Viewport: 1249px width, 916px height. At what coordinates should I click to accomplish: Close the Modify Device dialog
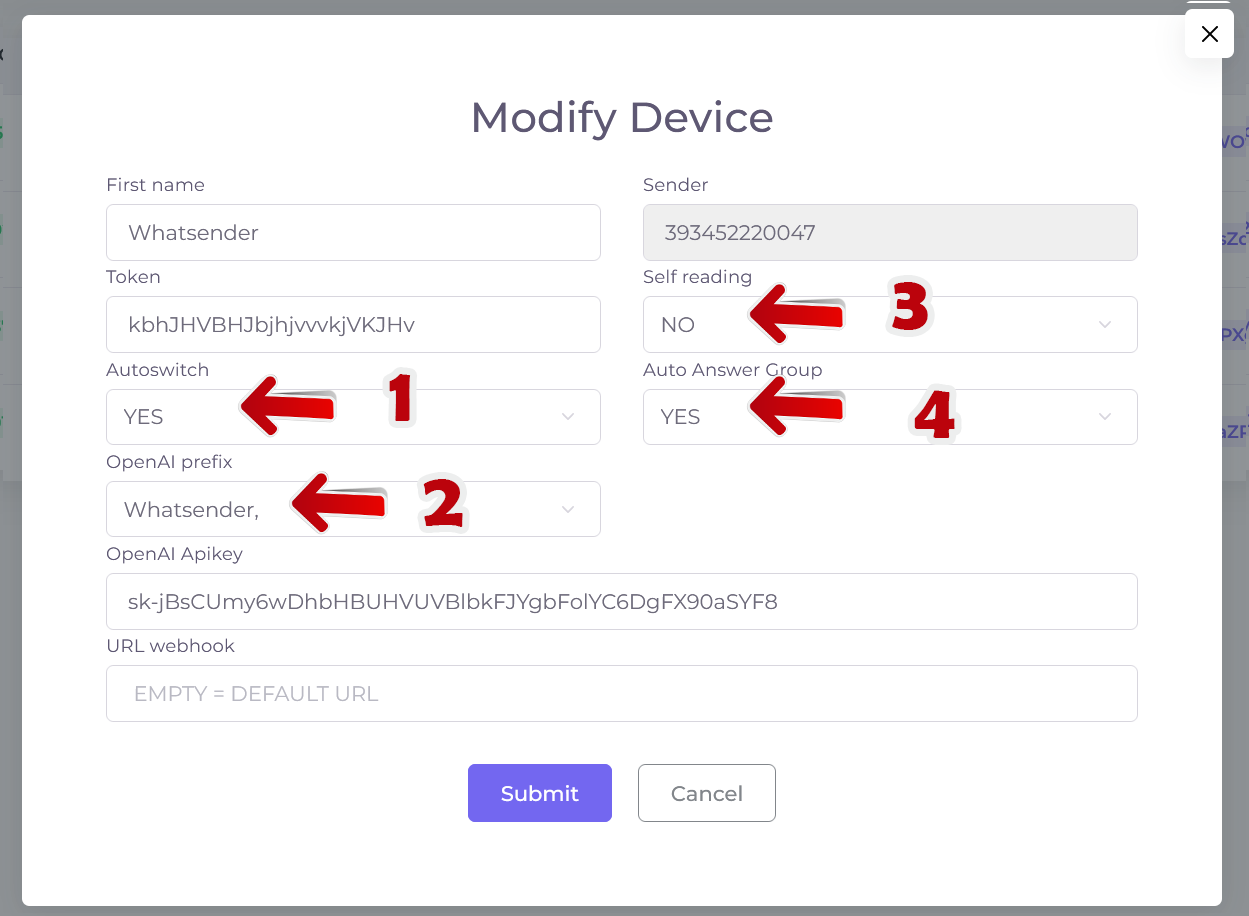[x=1209, y=34]
